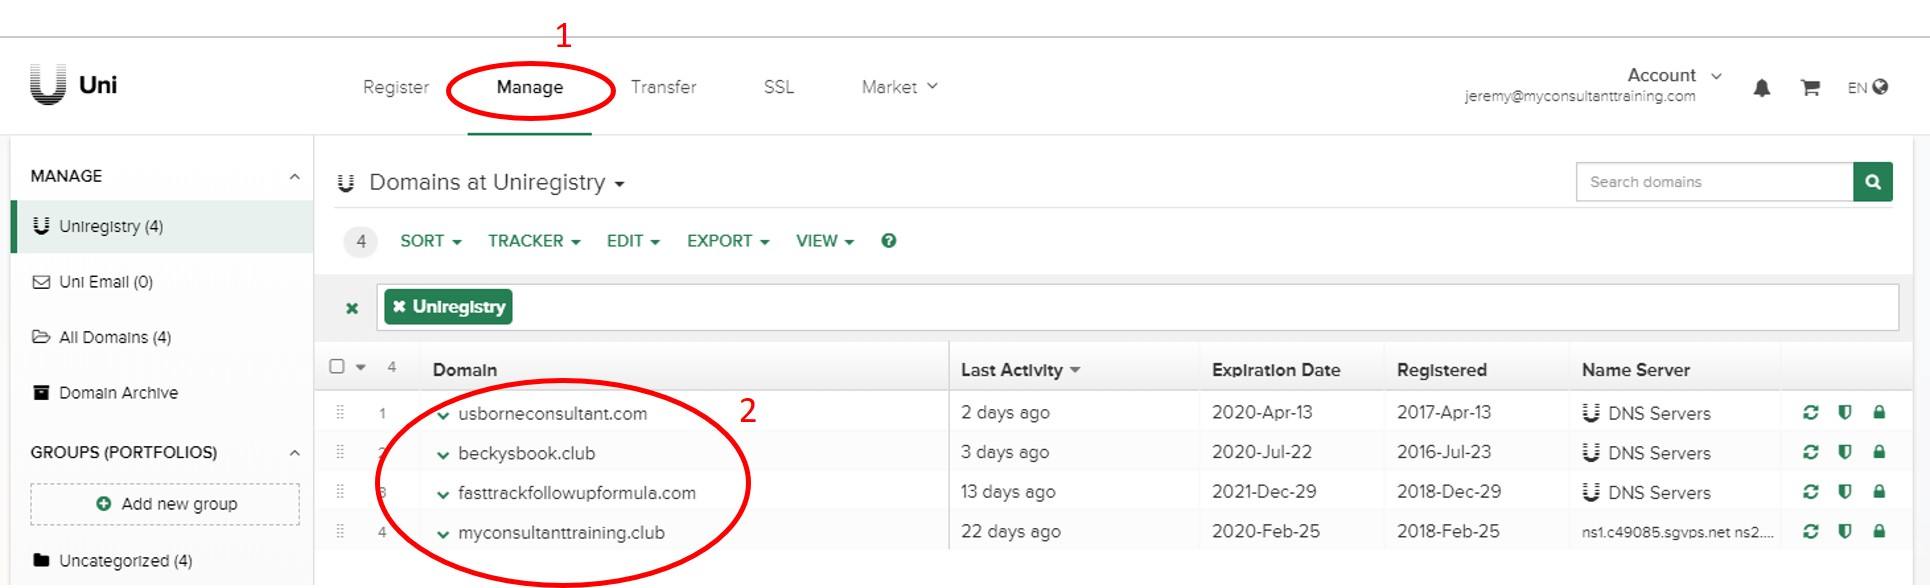This screenshot has width=1930, height=588.
Task: Click privacy shield icon for fasttrackfollowupformula.com
Action: [x=1845, y=492]
